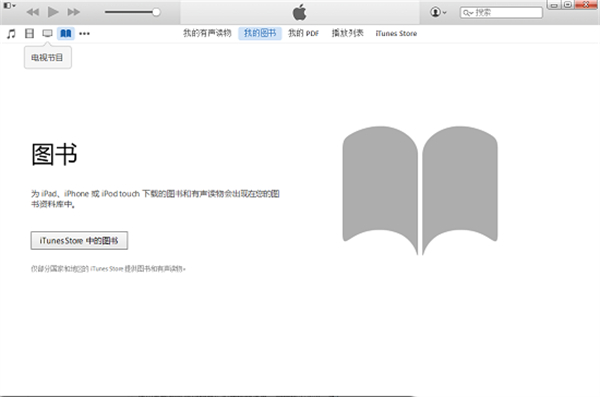Select the 我的图书 tab

click(x=260, y=33)
